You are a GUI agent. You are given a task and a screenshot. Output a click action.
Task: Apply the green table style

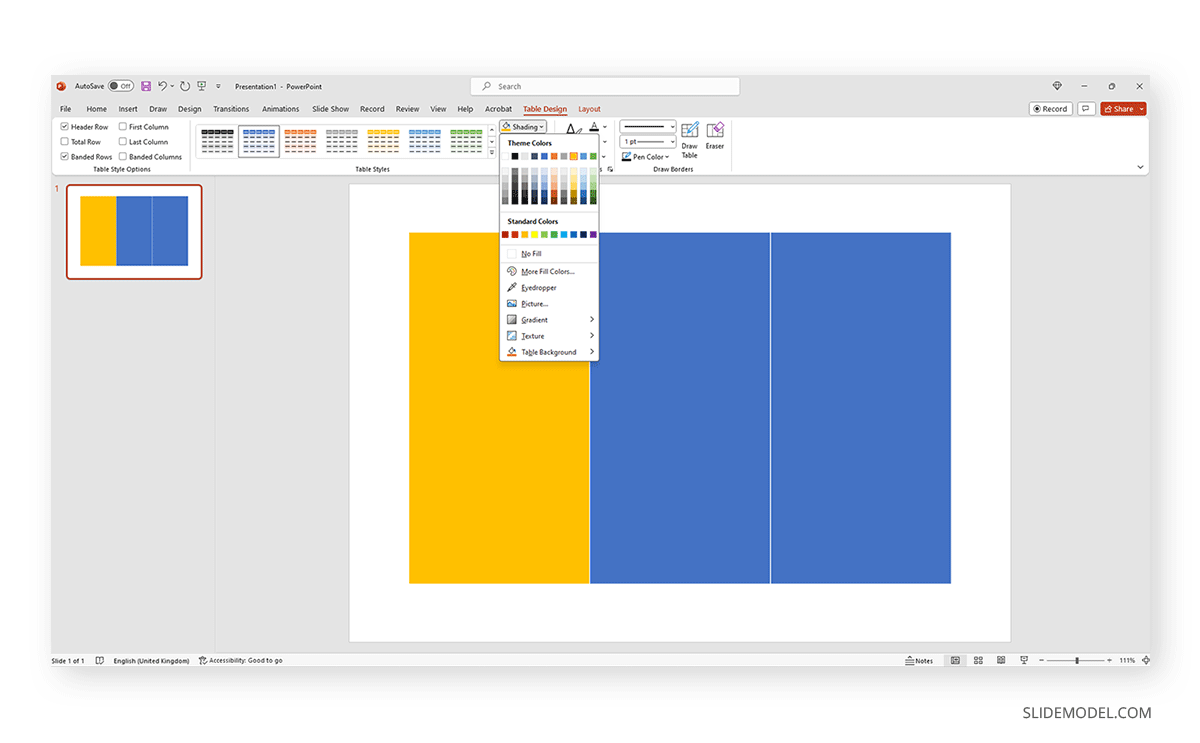(x=466, y=141)
